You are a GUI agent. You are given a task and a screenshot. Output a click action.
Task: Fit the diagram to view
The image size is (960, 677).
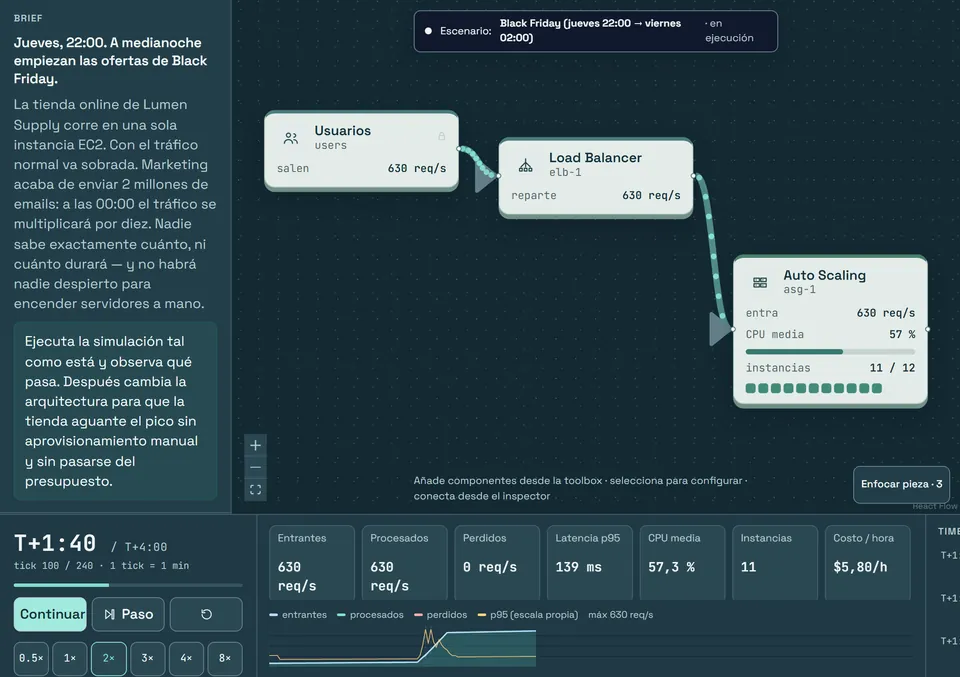[x=255, y=490]
